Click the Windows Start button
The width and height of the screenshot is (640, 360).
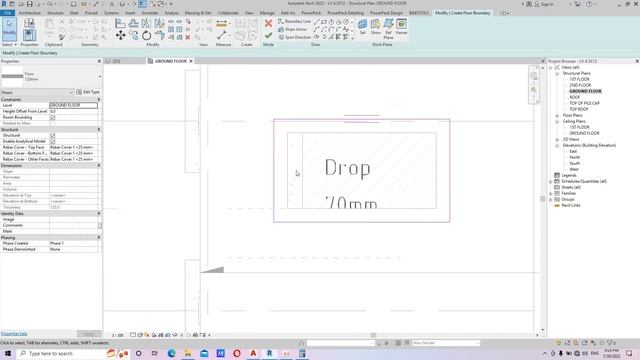(x=8, y=353)
